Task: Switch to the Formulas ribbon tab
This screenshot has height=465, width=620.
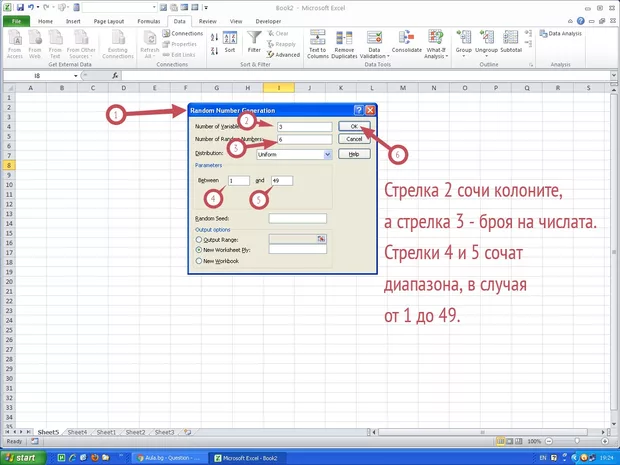Action: pos(148,20)
